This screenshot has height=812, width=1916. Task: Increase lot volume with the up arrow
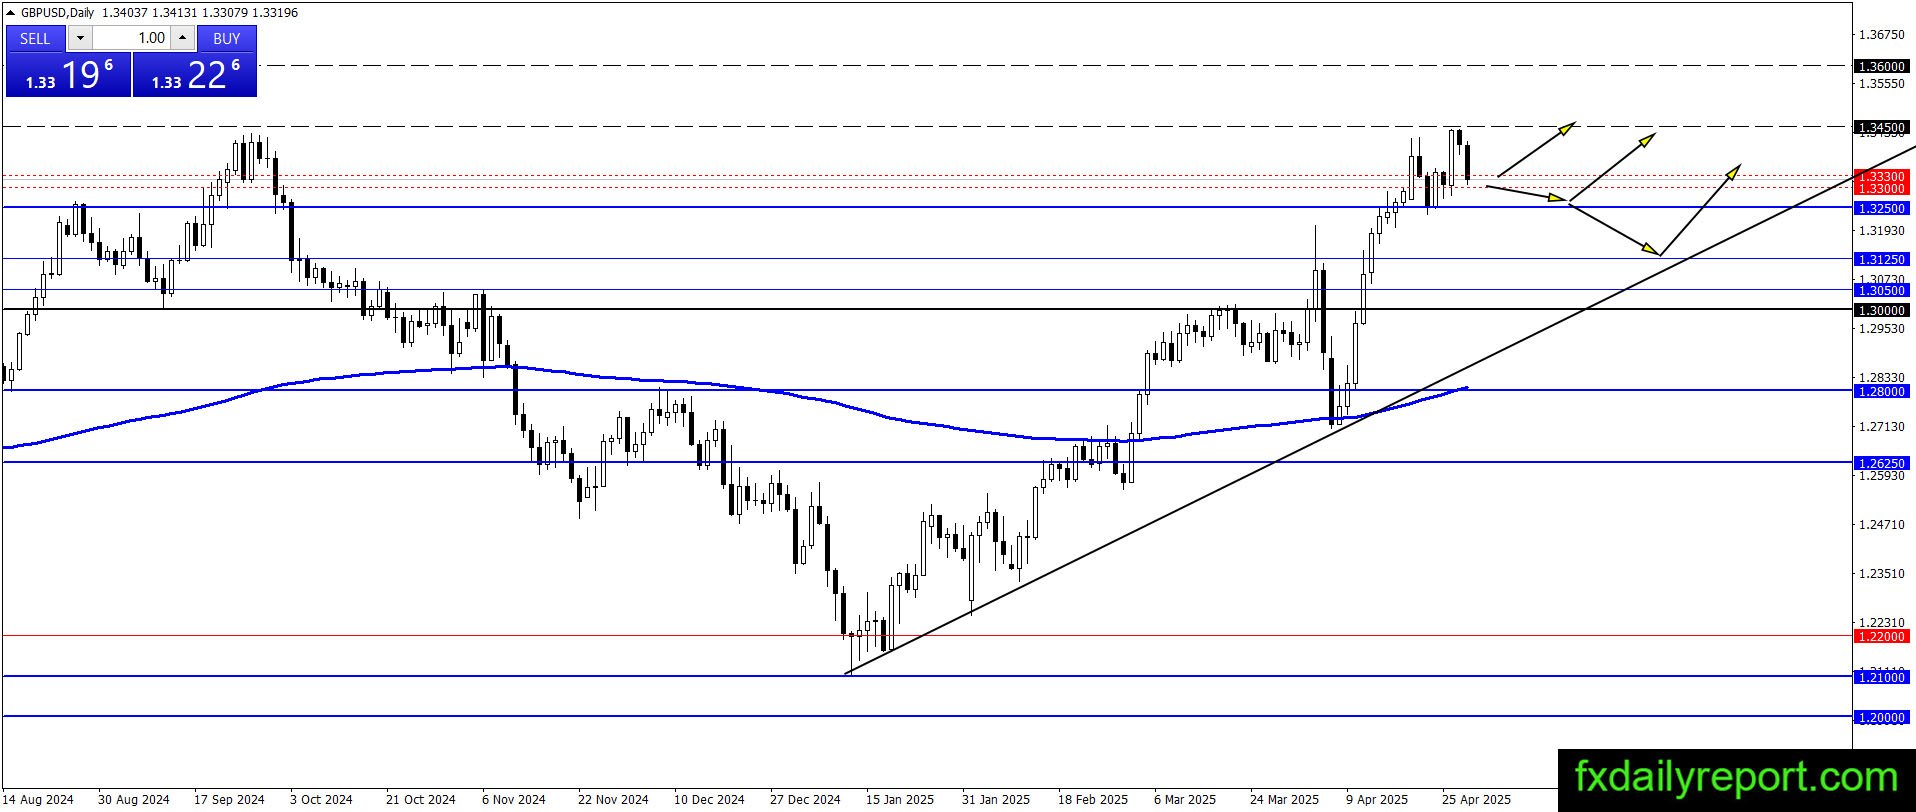182,38
